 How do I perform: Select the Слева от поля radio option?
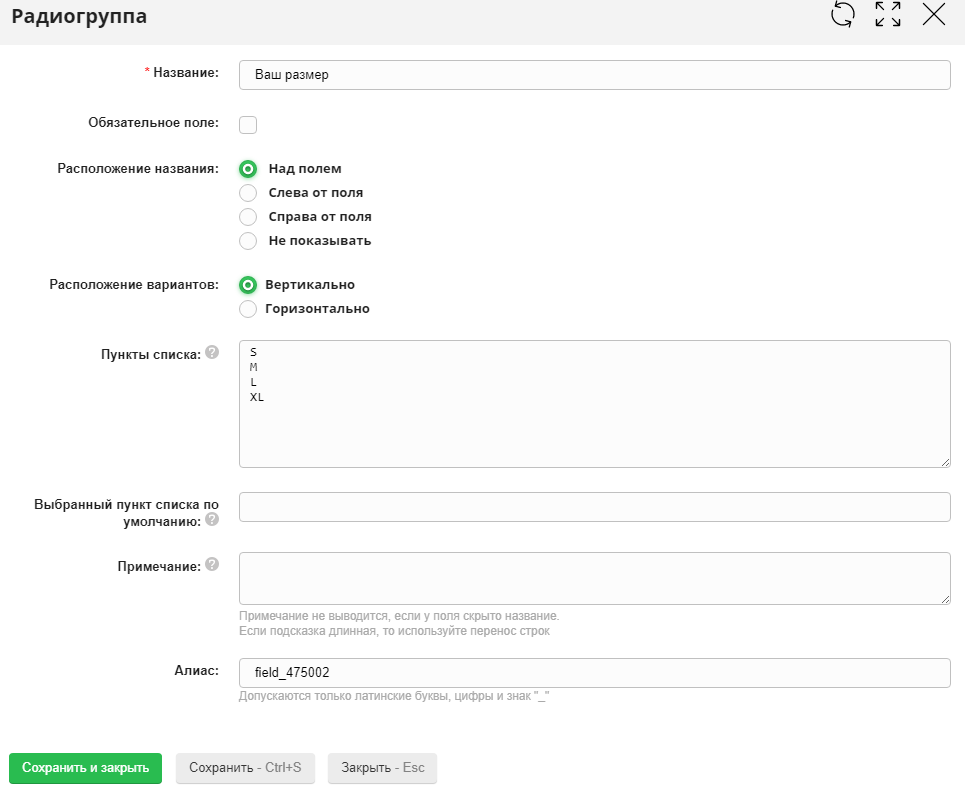coord(249,193)
